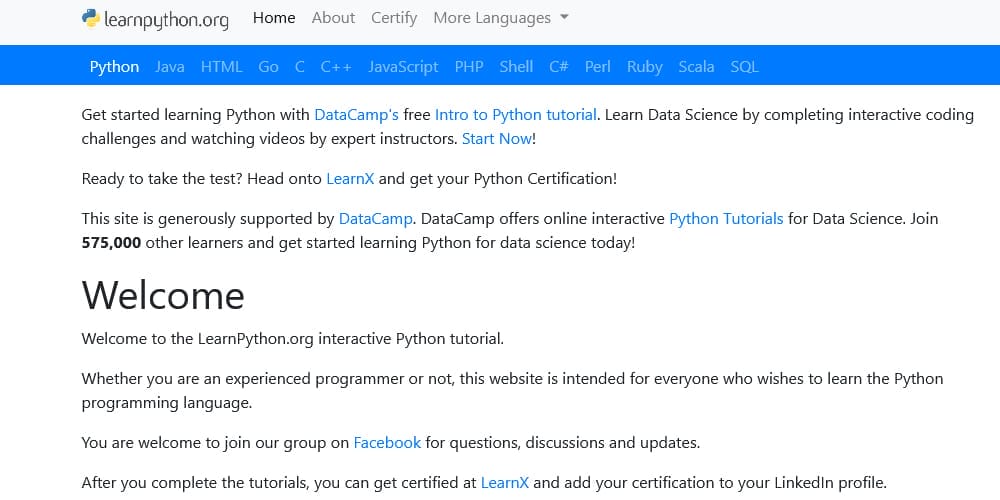
Task: Visit the Facebook group link
Action: point(387,443)
